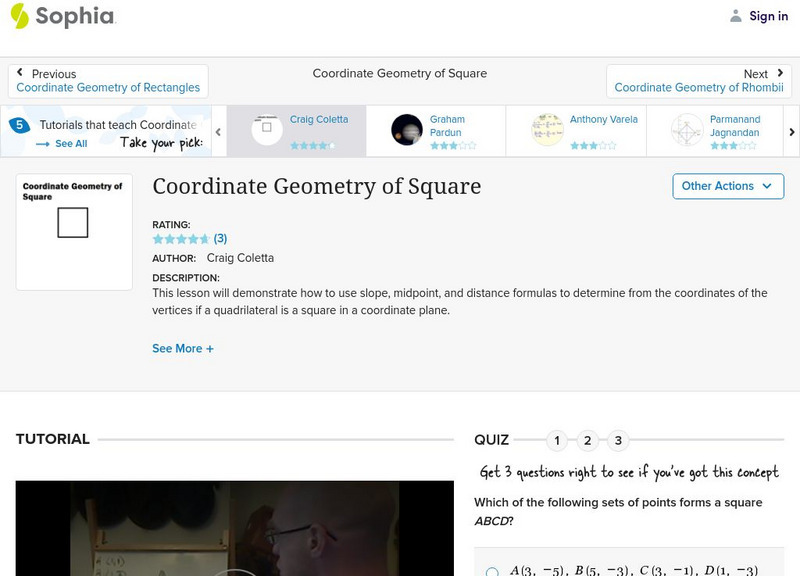This screenshot has width=800, height=576.
Task: Click Craig Coletta's tutorial avatar
Action: click(x=267, y=129)
